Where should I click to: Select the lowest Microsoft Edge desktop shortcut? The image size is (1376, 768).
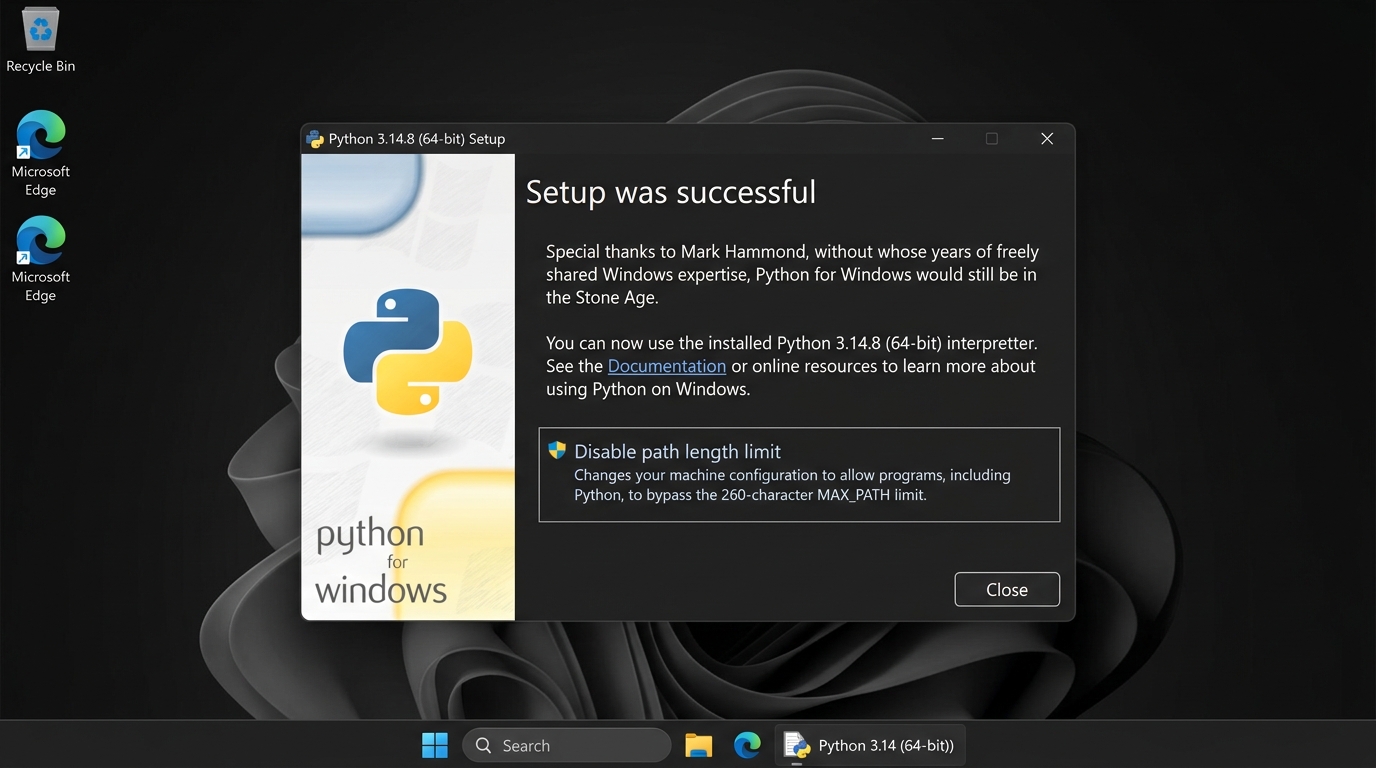coord(40,259)
